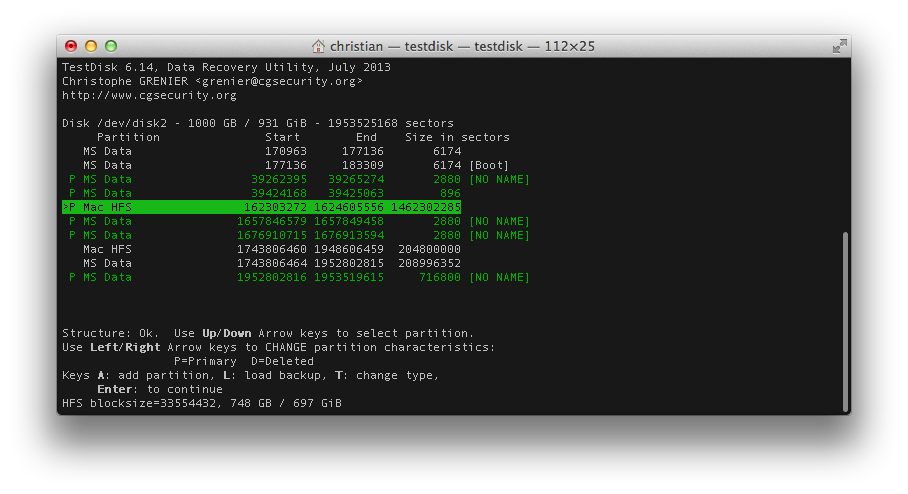Screen dimensions: 908x494
Task: Click the http://www.cgsecurity.org URL
Action: 149,95
